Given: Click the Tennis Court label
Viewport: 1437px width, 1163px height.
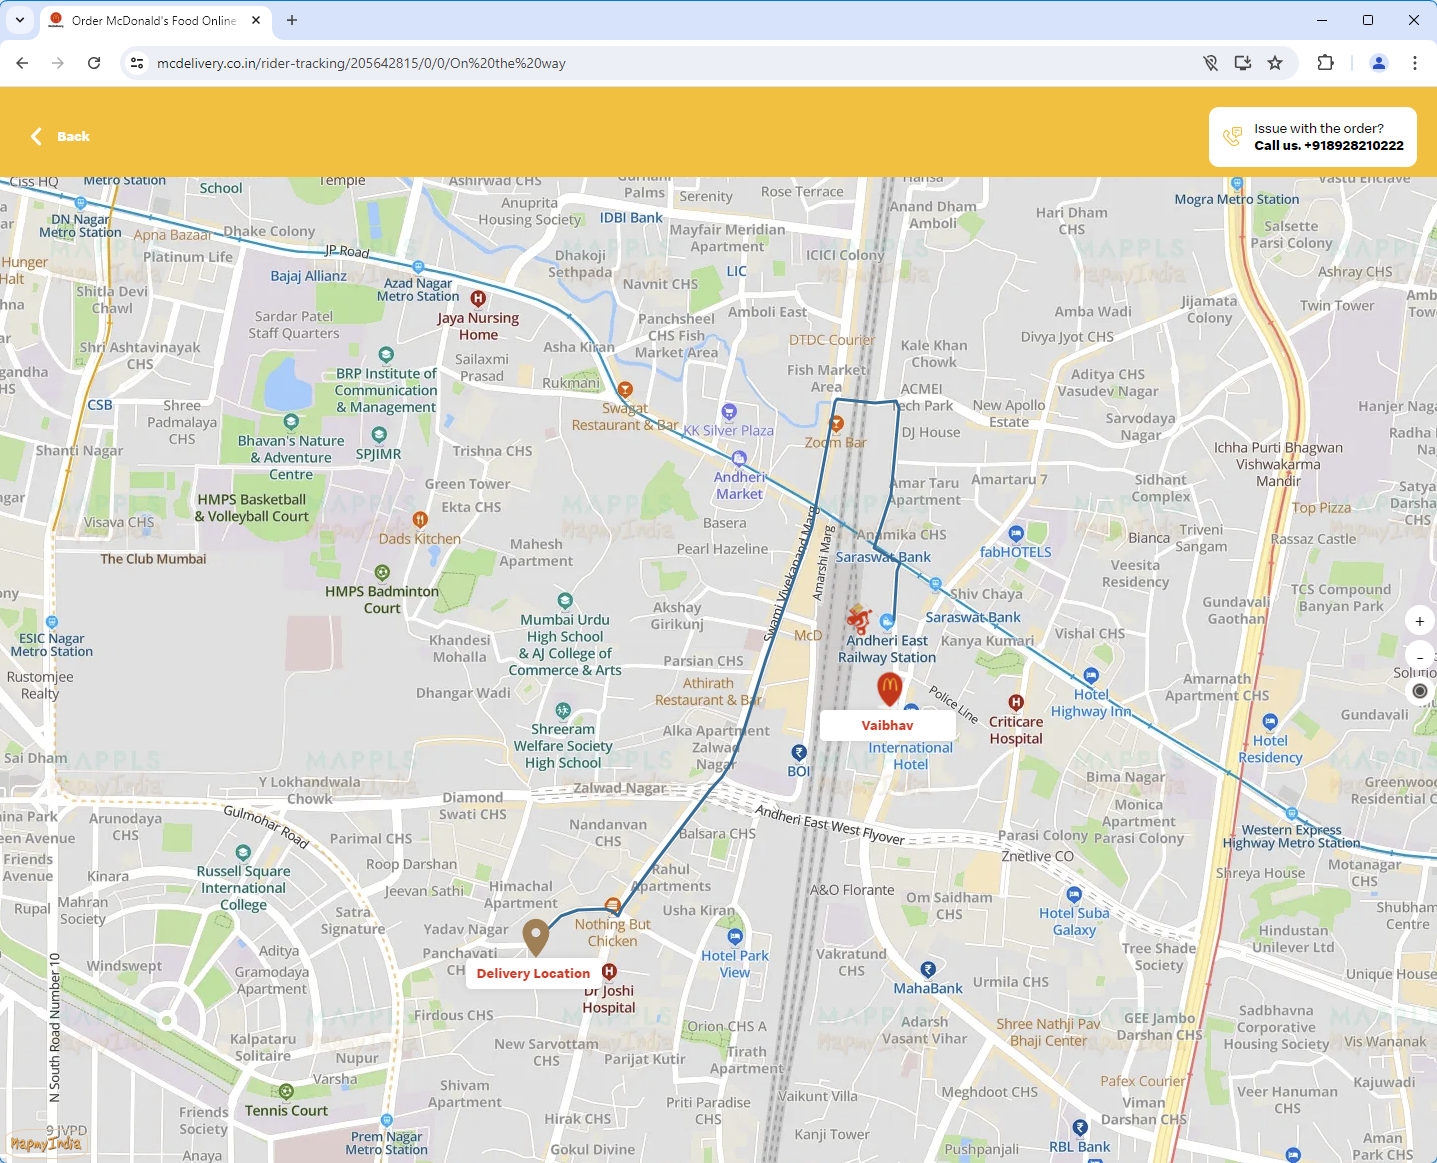Looking at the screenshot, I should point(286,1111).
